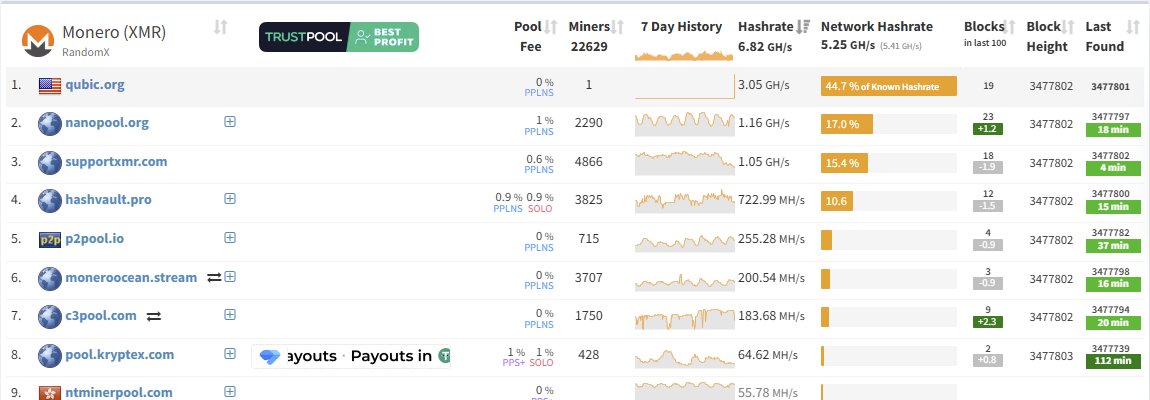Click block height 3477803 in kryptex row
This screenshot has height=400, width=1150.
[1050, 356]
